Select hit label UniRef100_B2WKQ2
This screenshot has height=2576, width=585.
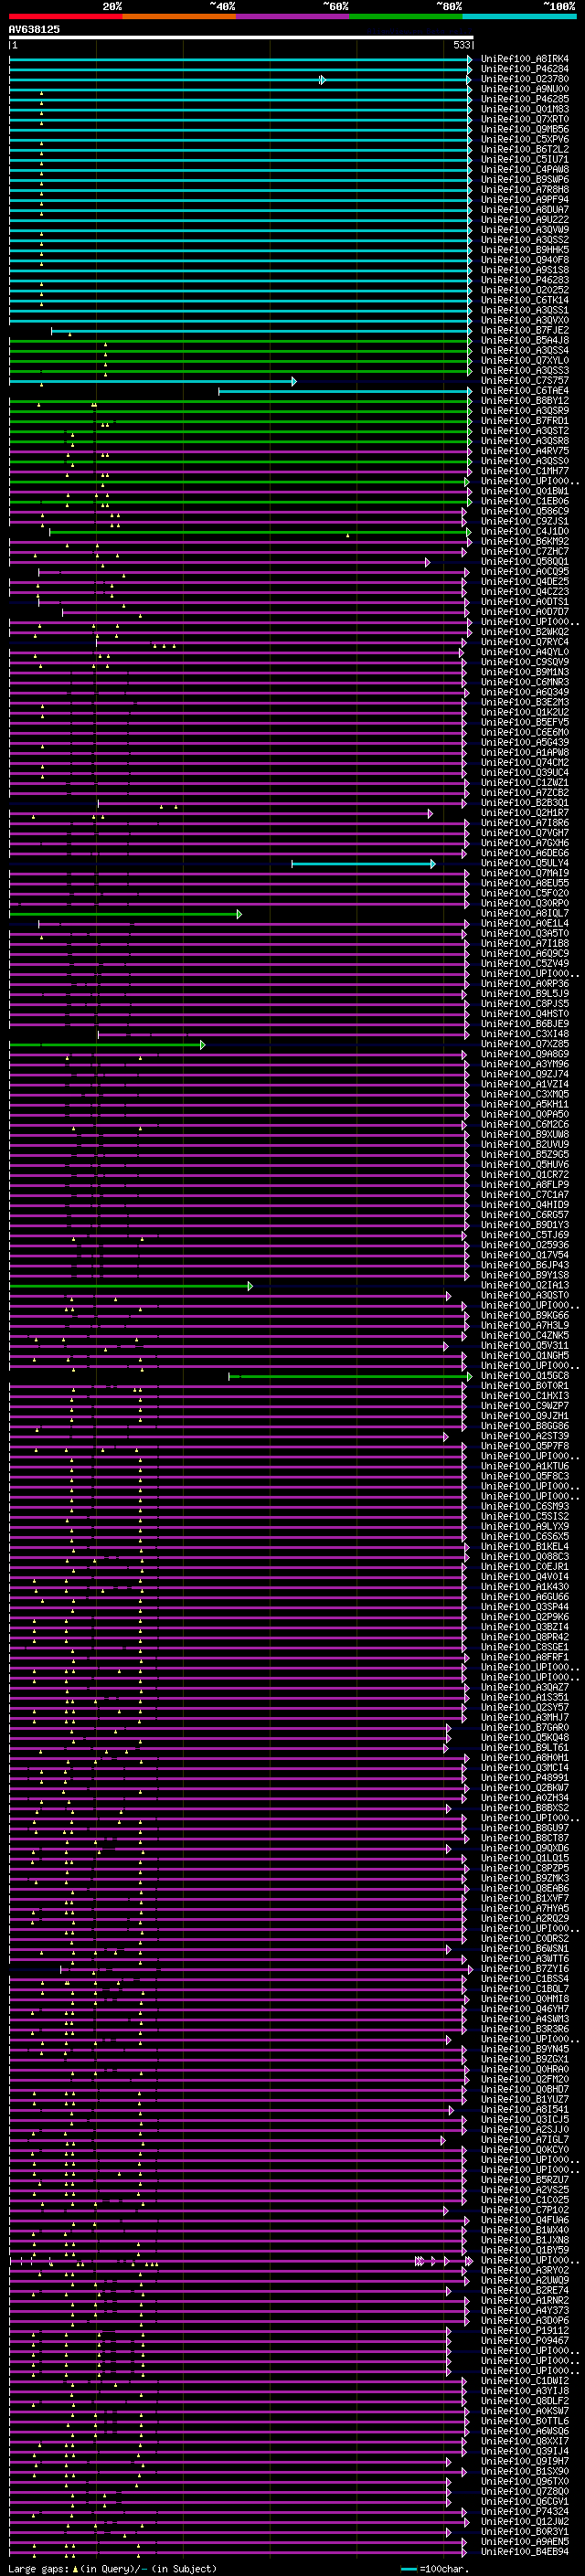(524, 632)
